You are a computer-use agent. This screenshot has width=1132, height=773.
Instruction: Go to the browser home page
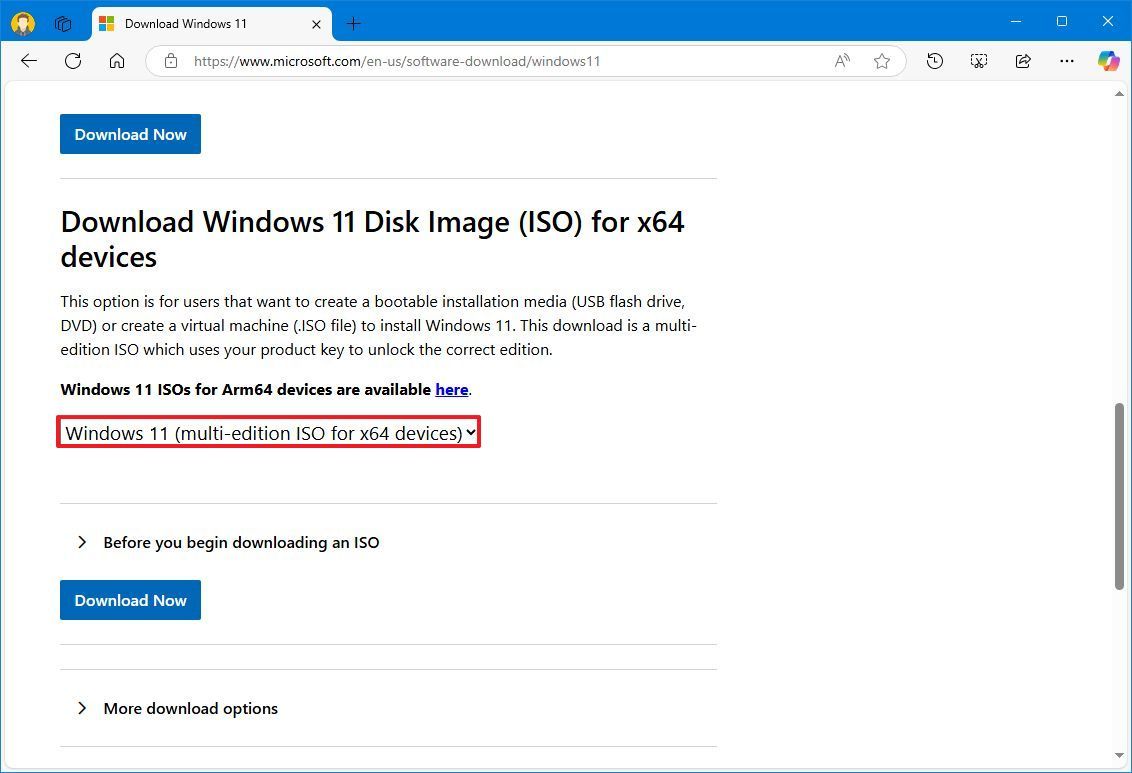(117, 61)
